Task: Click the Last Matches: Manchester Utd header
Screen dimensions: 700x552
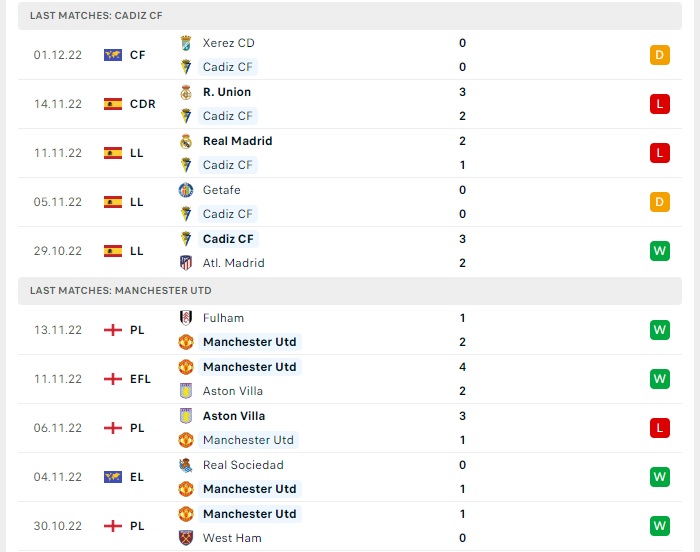Action: click(350, 291)
